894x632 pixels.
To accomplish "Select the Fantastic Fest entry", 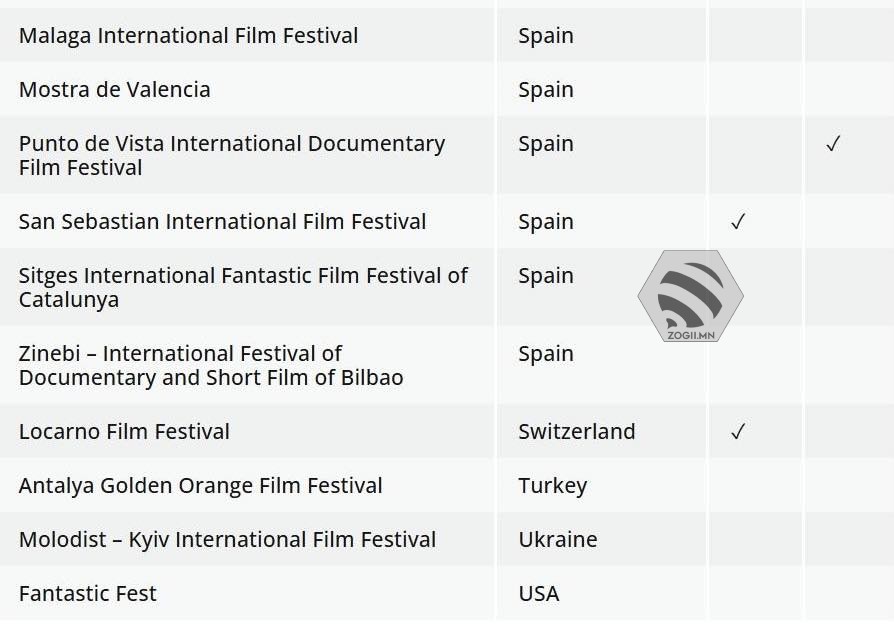I will point(88,594).
